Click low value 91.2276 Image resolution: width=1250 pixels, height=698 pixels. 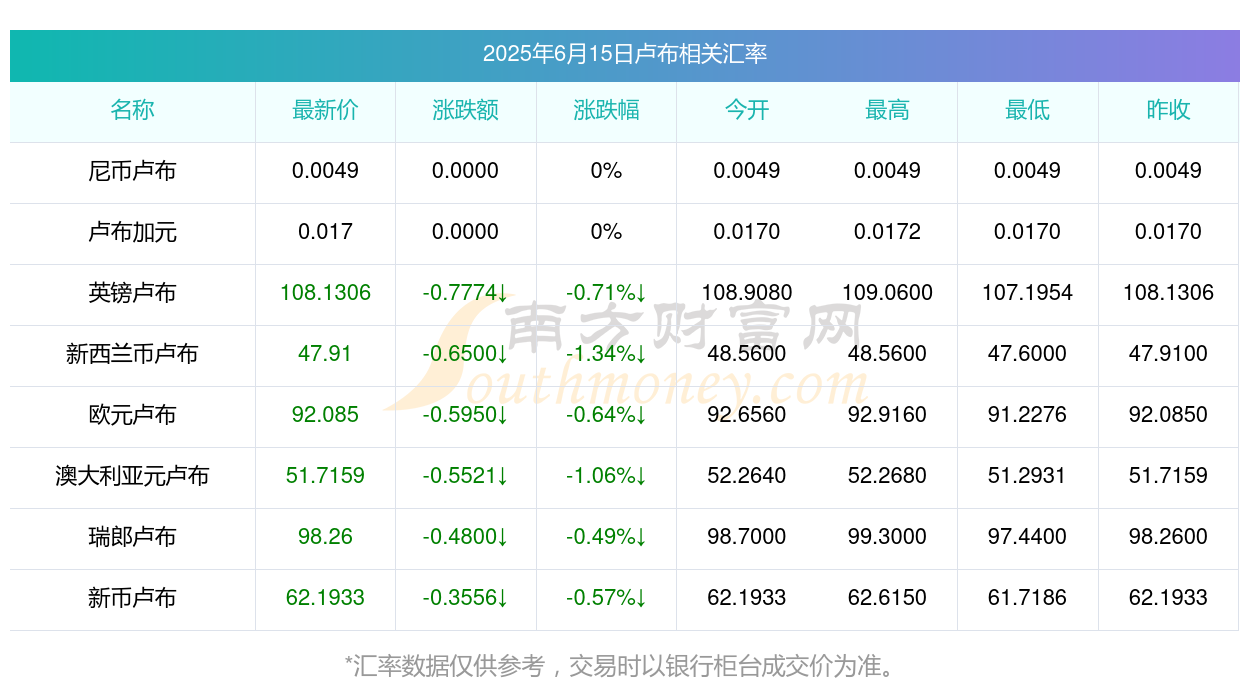tap(1027, 415)
